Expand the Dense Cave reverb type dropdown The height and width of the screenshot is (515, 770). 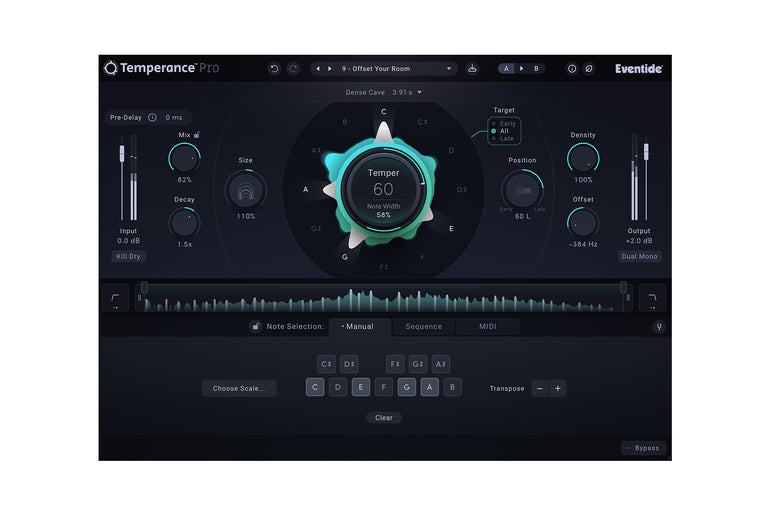(385, 93)
